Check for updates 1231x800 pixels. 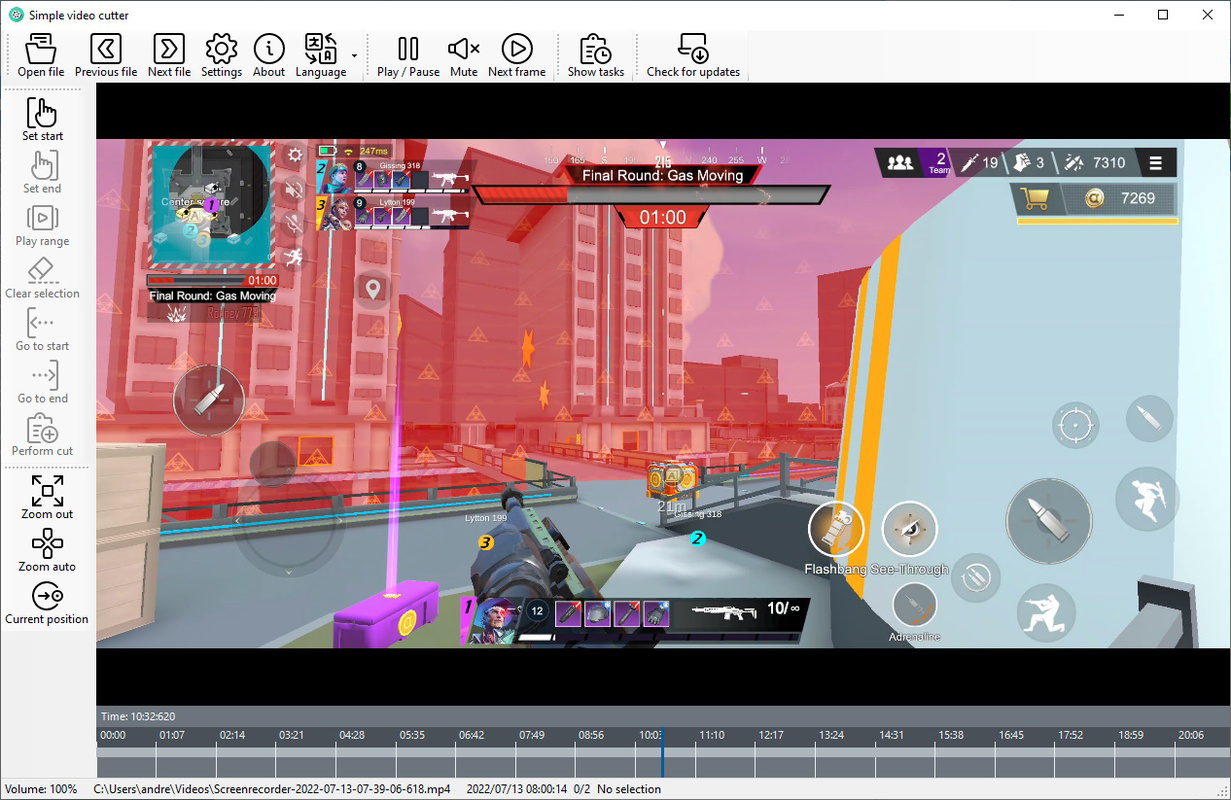coord(693,56)
